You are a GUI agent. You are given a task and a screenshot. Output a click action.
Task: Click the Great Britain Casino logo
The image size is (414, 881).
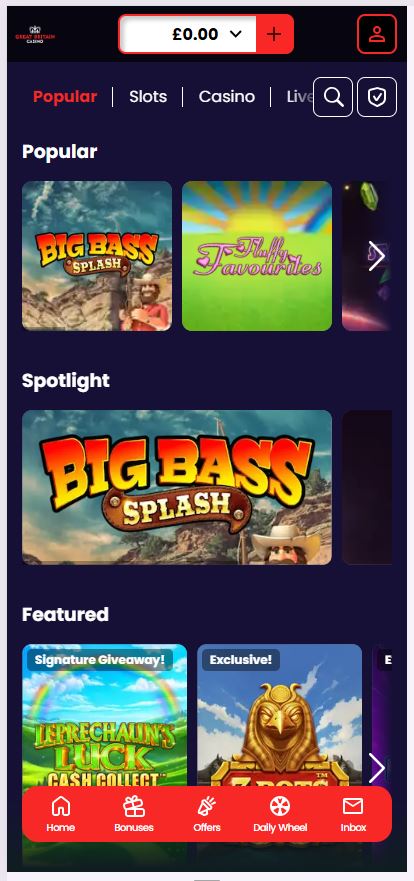click(x=35, y=34)
